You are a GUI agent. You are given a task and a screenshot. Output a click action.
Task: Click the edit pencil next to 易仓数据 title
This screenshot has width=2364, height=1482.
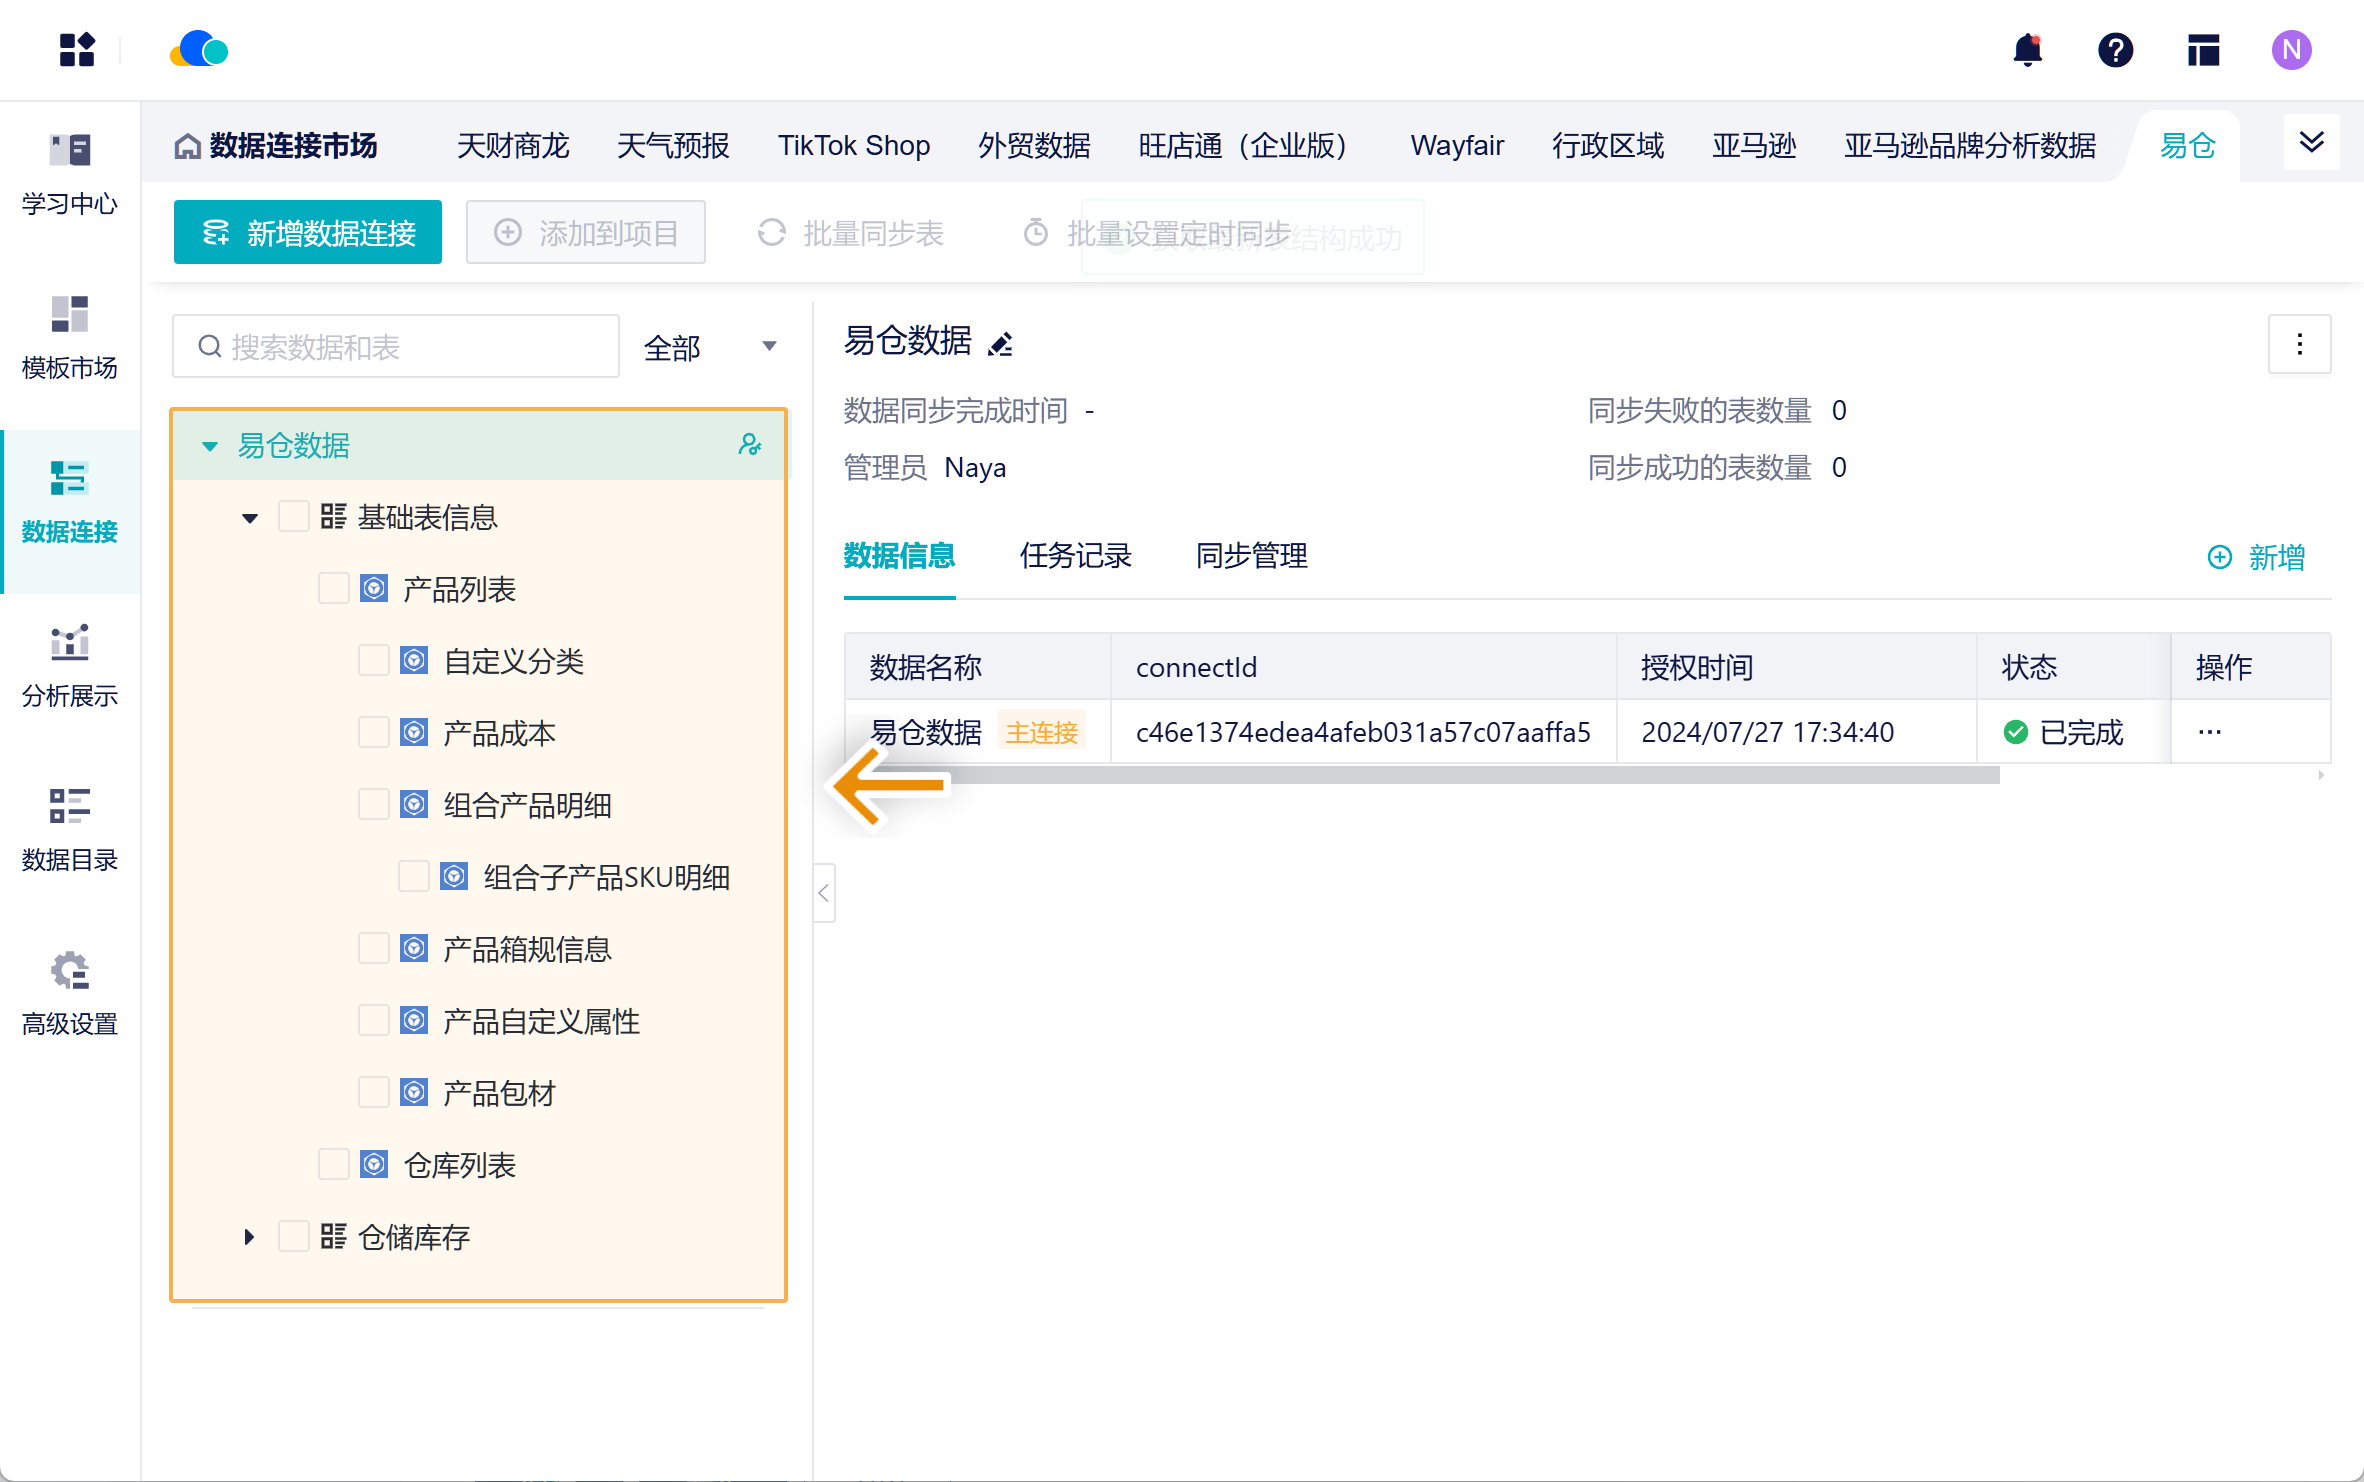point(1000,344)
